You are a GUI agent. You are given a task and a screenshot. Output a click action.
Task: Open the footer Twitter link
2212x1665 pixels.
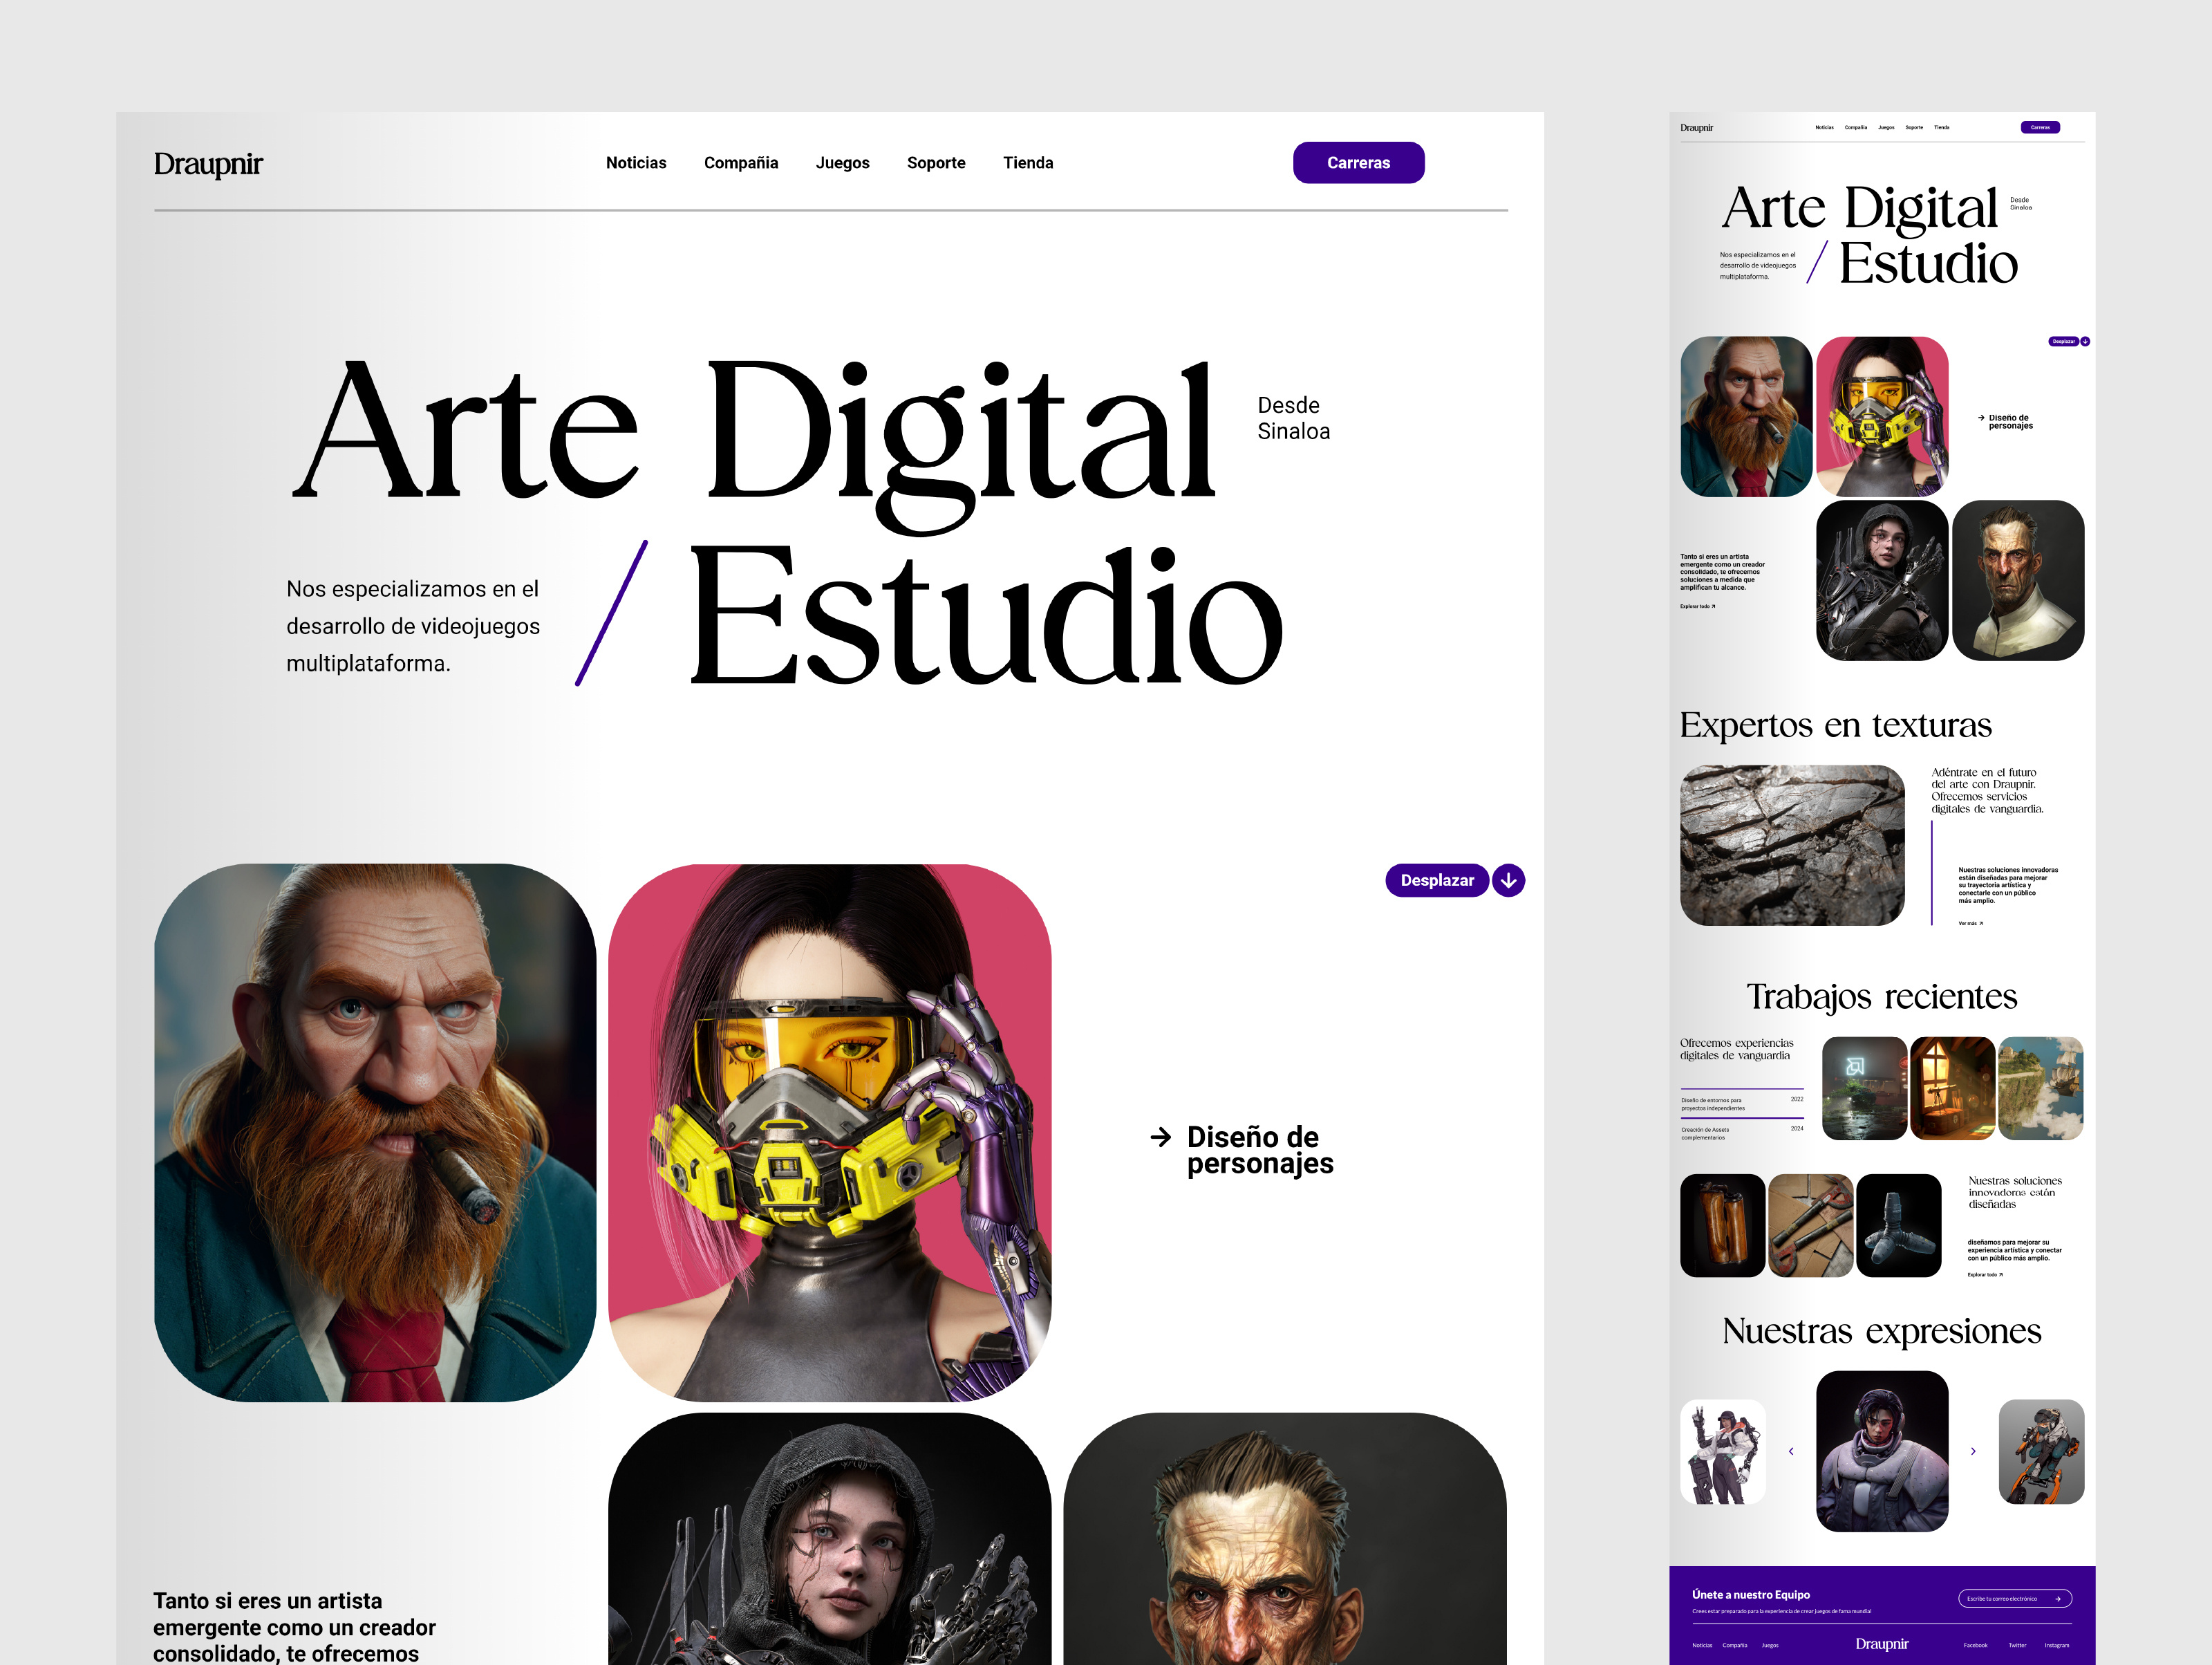click(x=2017, y=1645)
